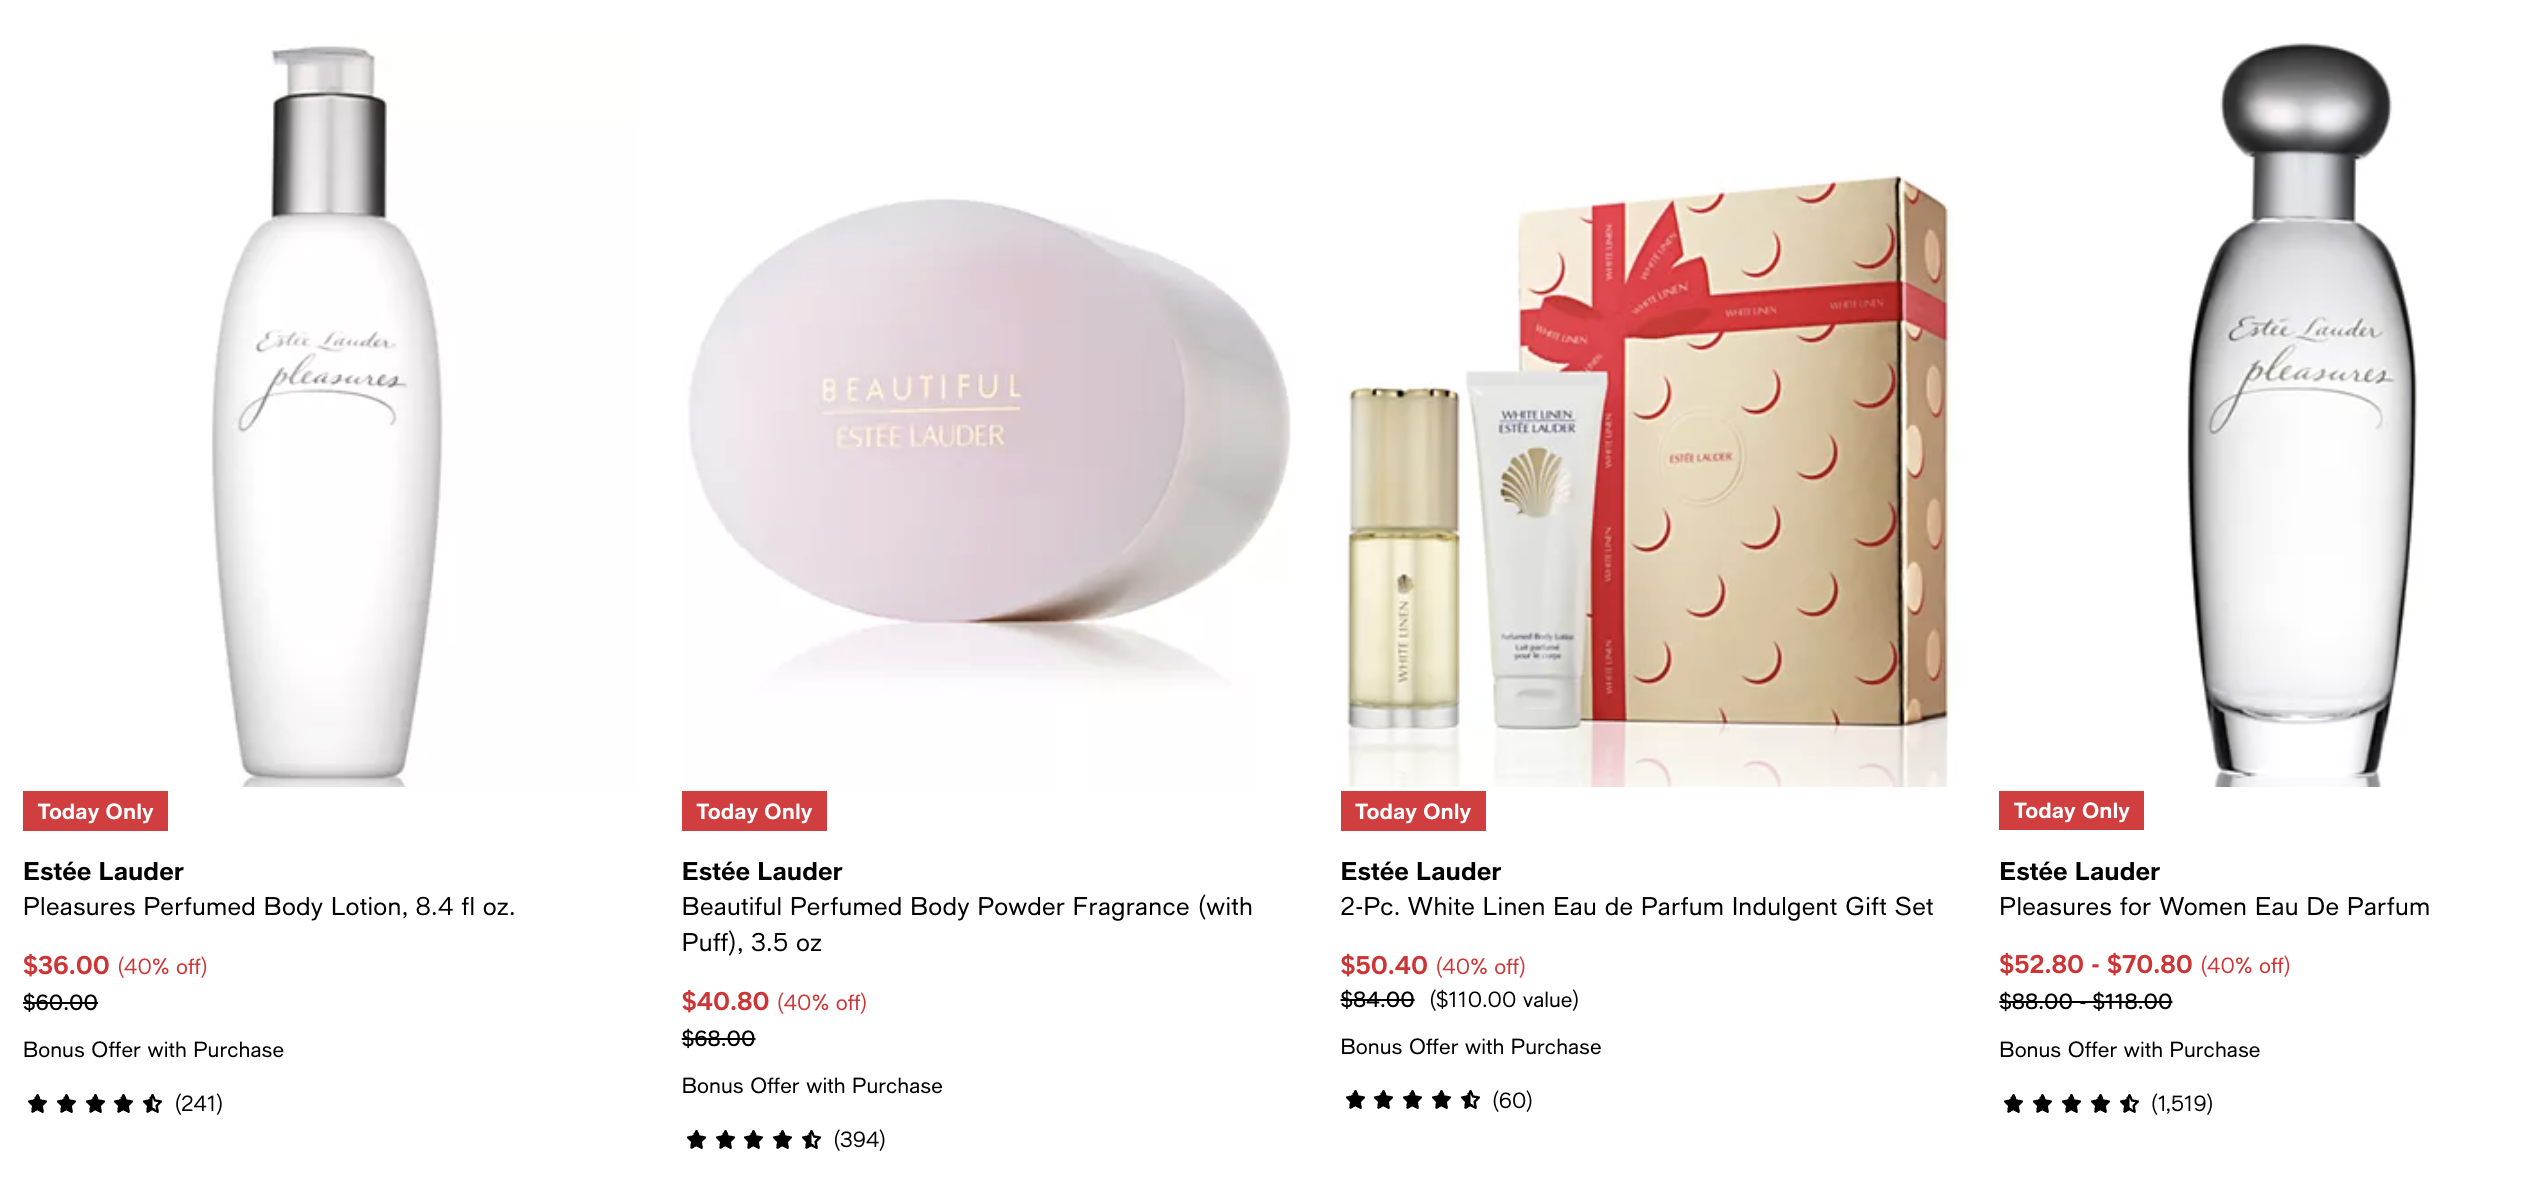
Task: Open the Pleasures Eau De Parfum bottle image
Action: (2303, 410)
